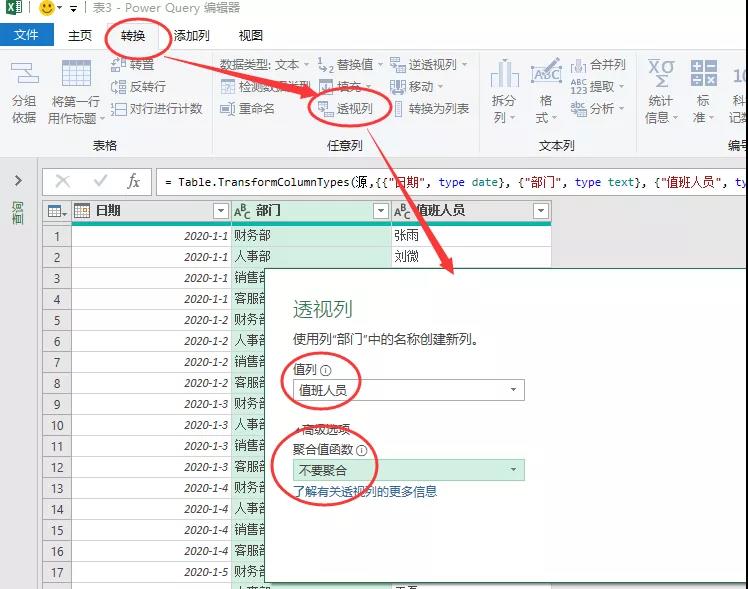Click the 检测数据类型 button
Screen dimensions: 748x589
[265, 87]
